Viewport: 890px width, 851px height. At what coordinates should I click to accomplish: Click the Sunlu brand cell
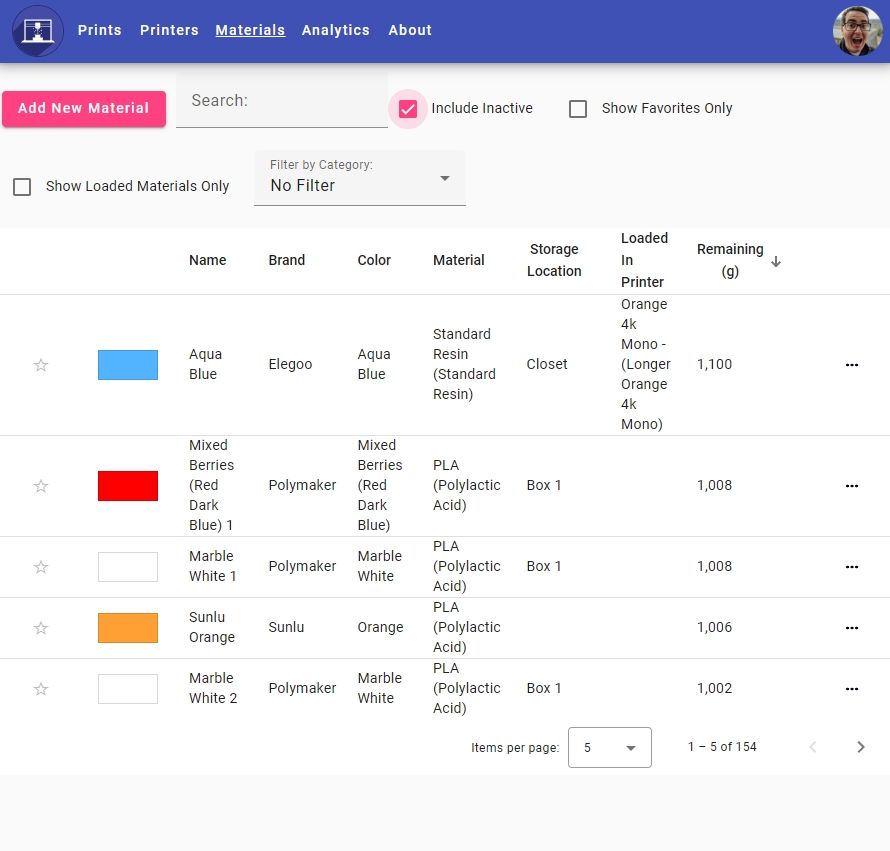286,627
